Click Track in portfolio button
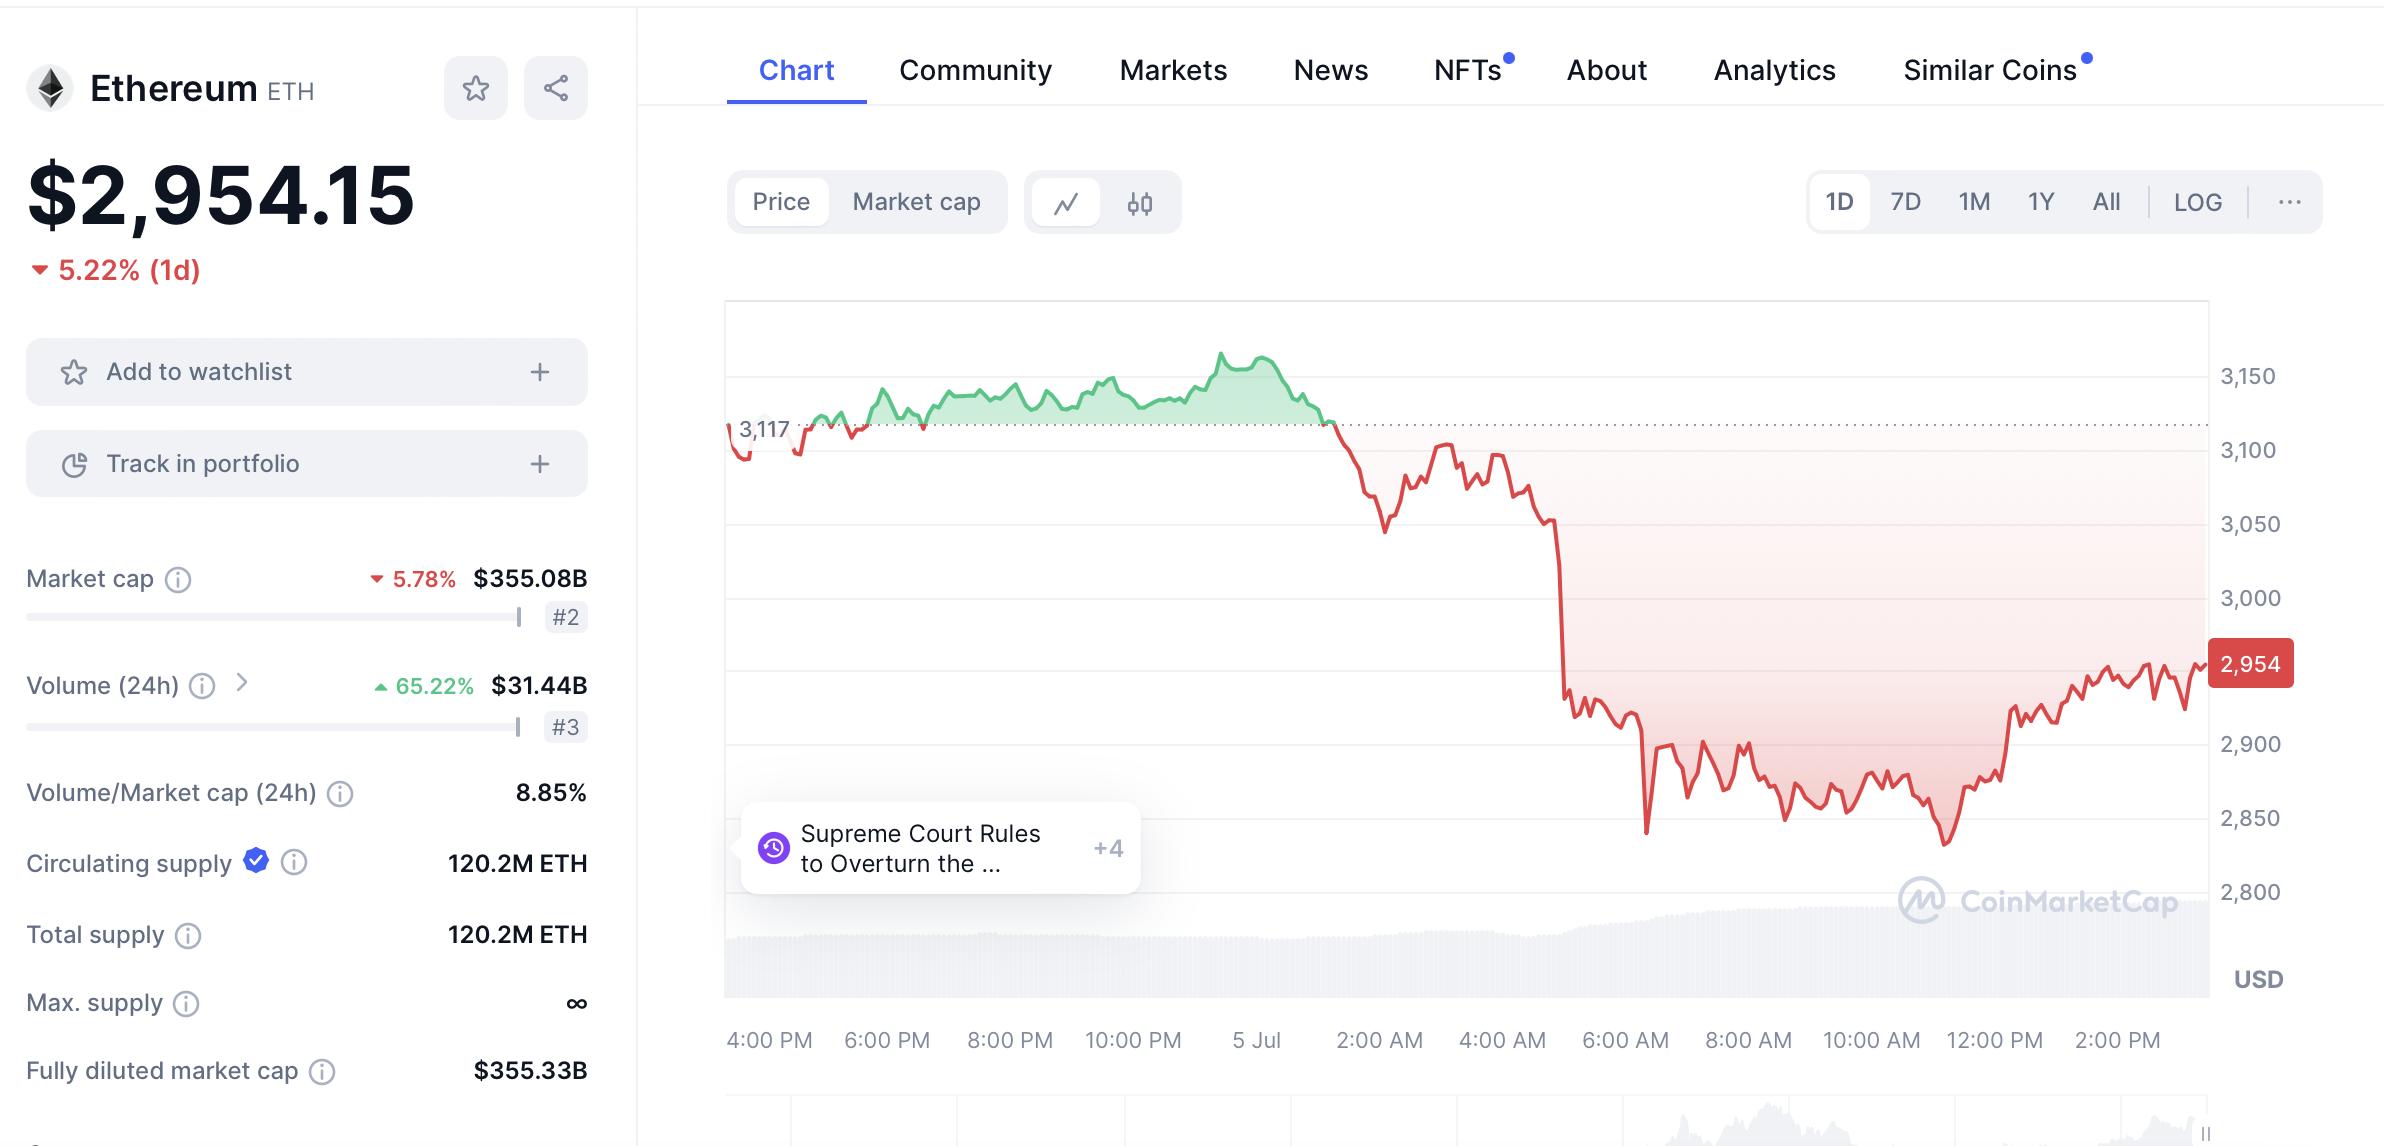Viewport: 2384px width, 1146px height. [306, 464]
